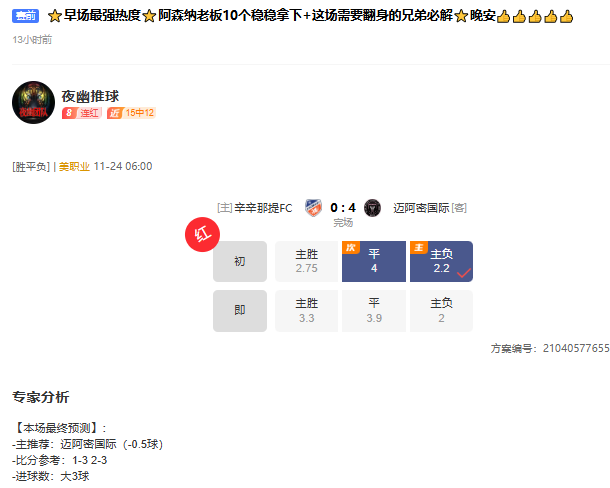Click the initial 平 4 odds cell
610x488 pixels.
(374, 262)
